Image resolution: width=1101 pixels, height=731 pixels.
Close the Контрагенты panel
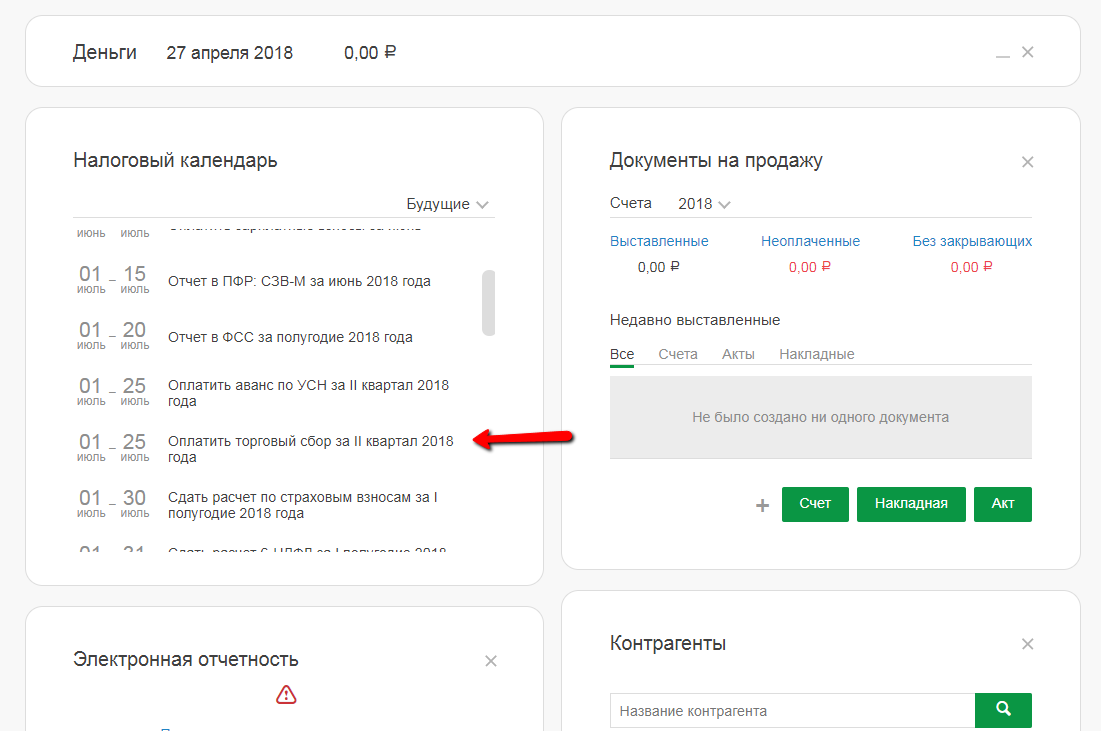pos(1027,644)
